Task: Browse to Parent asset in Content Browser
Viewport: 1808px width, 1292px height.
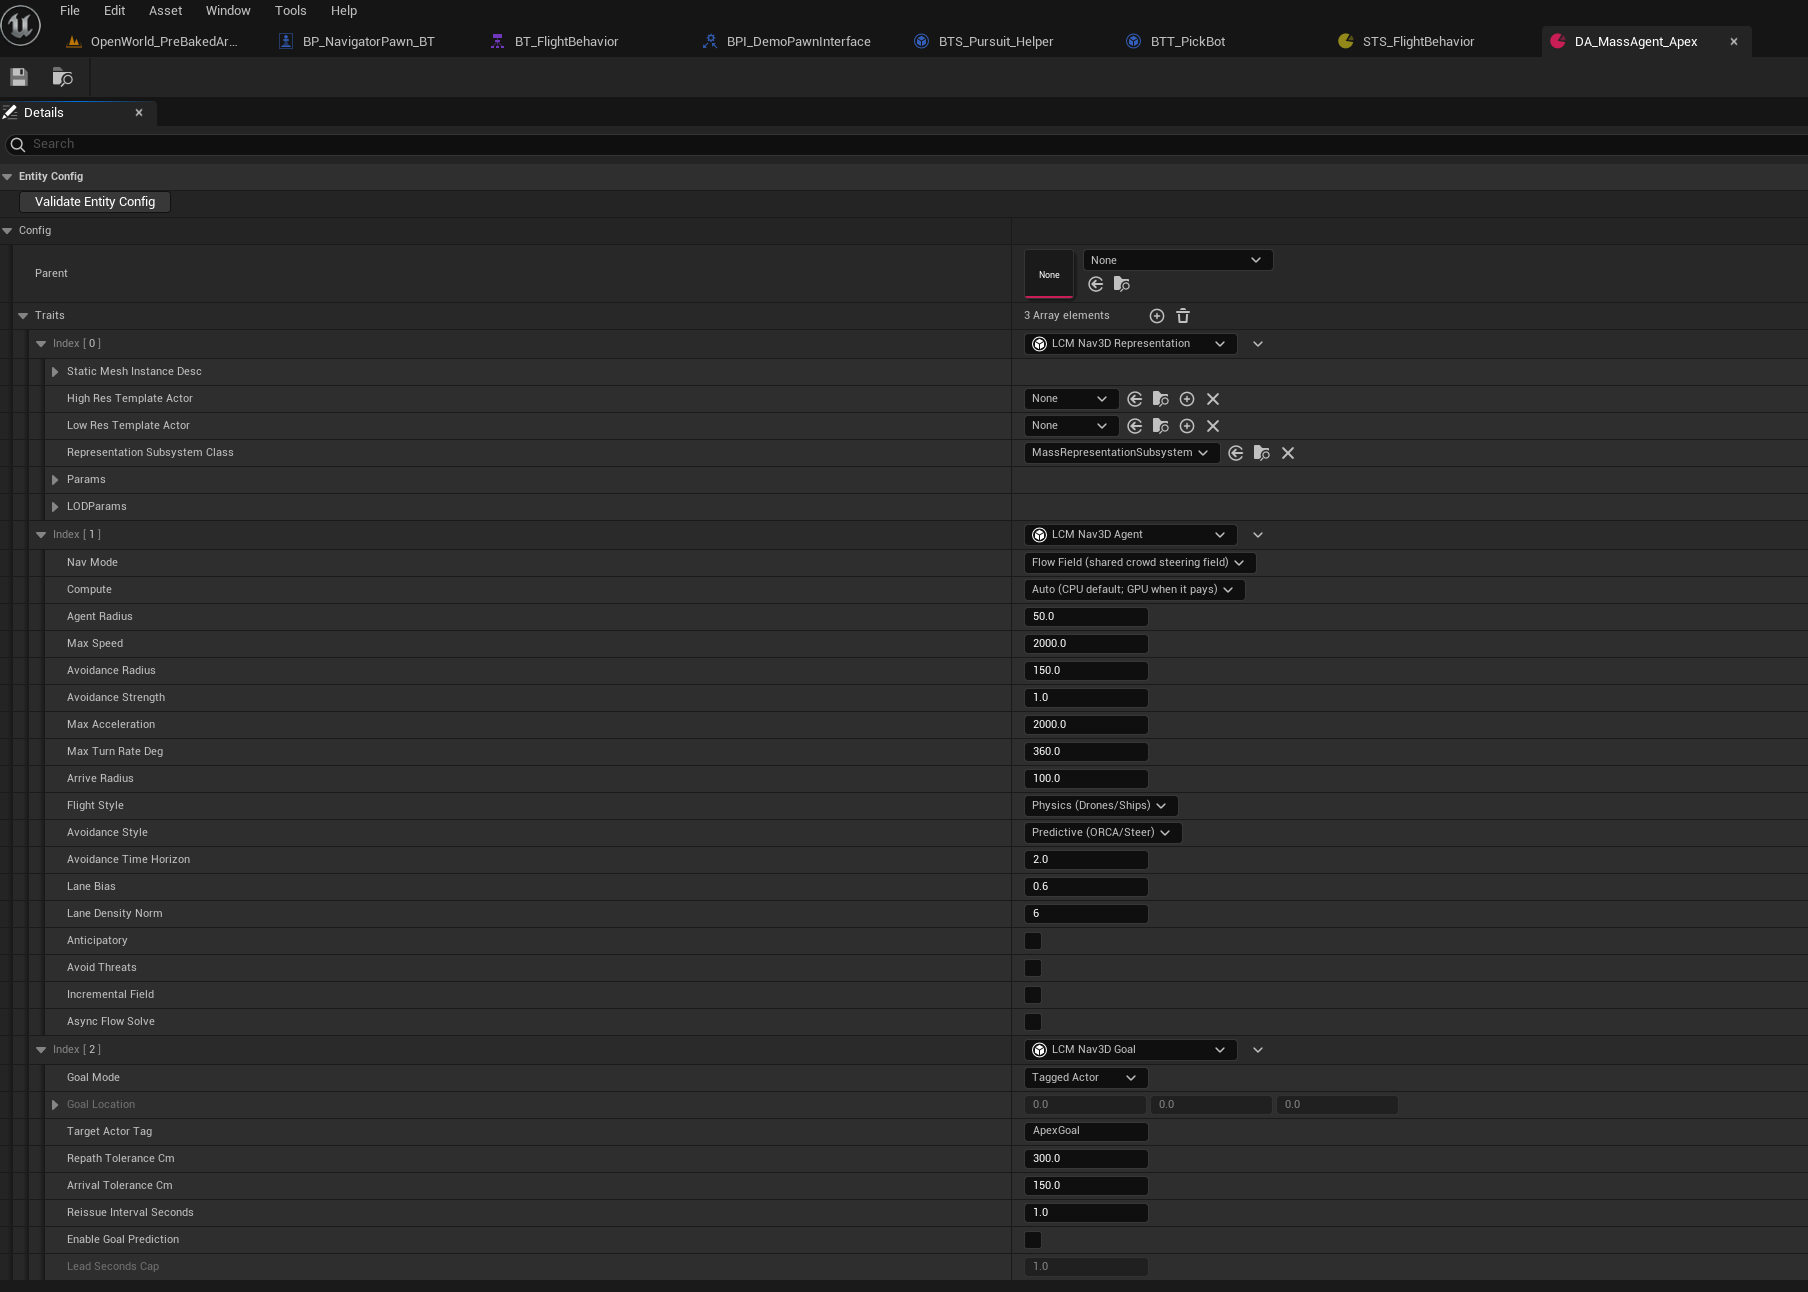Action: tap(1122, 284)
